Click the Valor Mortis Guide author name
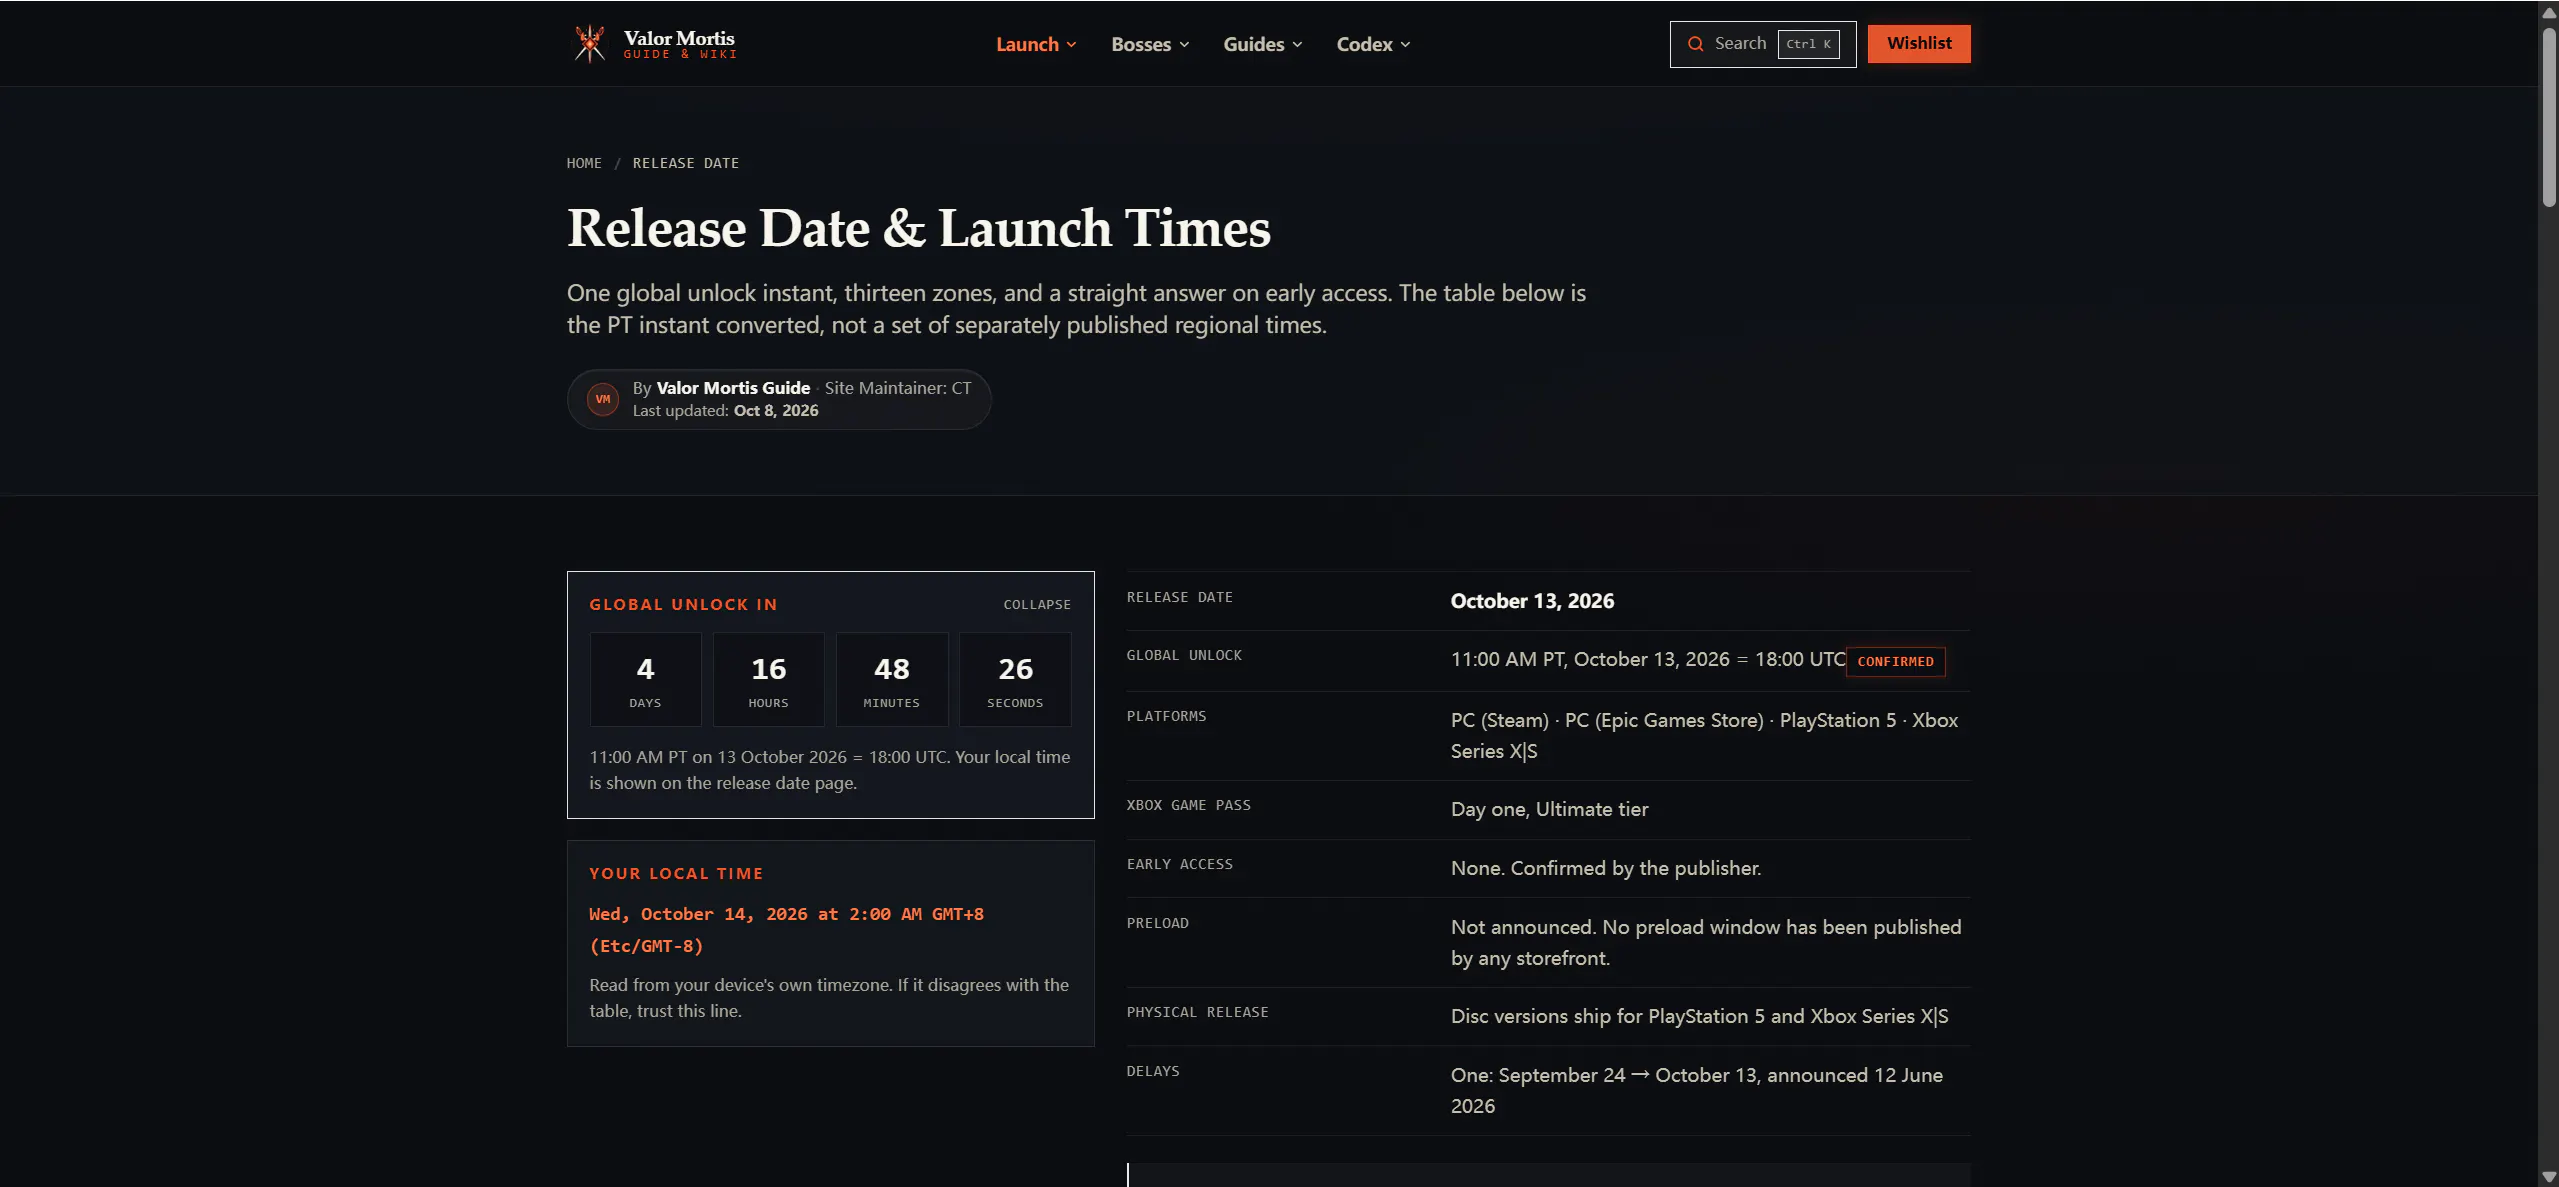 click(x=732, y=388)
